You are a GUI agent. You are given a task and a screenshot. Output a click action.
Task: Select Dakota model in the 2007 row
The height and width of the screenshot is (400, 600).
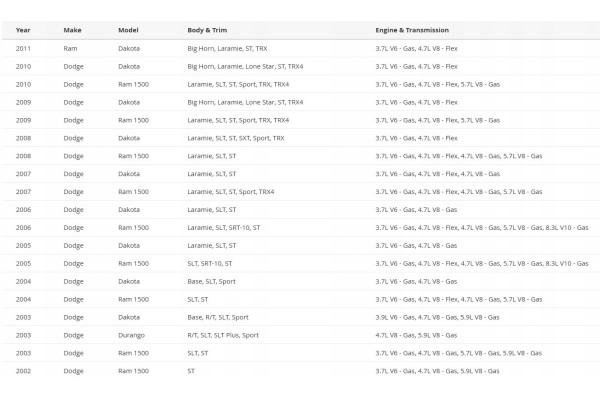coord(129,174)
